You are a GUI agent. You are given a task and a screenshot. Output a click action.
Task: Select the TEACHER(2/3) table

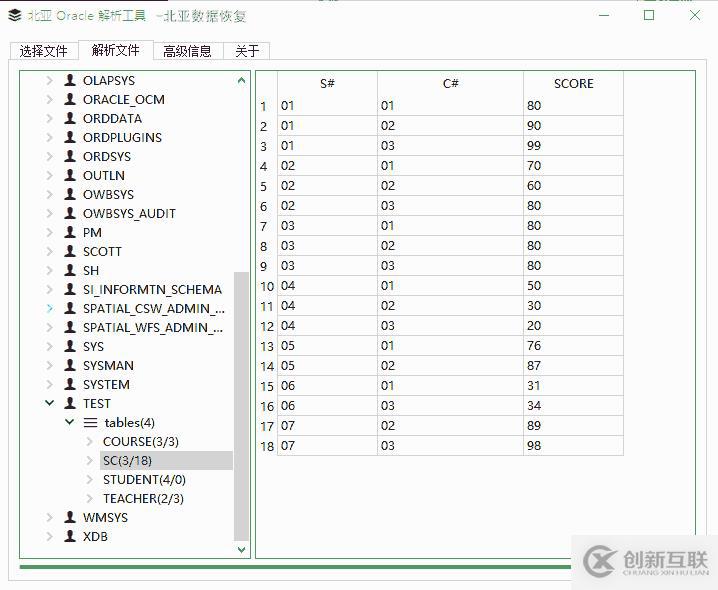coord(143,498)
